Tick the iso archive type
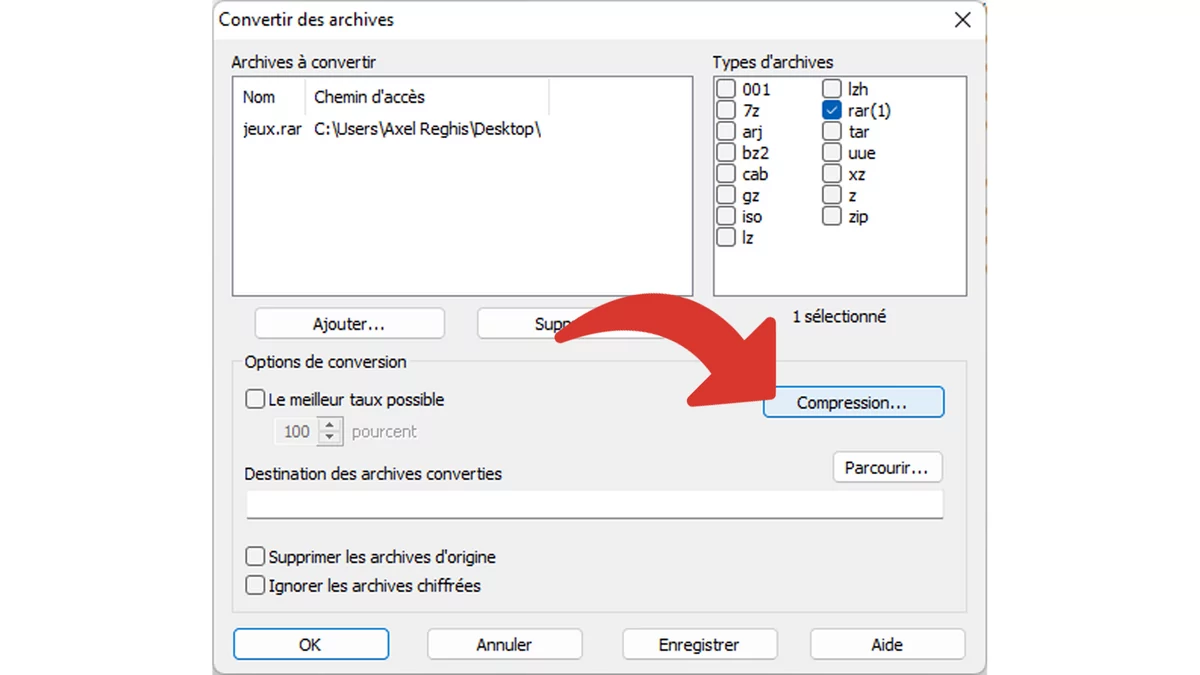This screenshot has width=1200, height=675. click(x=726, y=216)
